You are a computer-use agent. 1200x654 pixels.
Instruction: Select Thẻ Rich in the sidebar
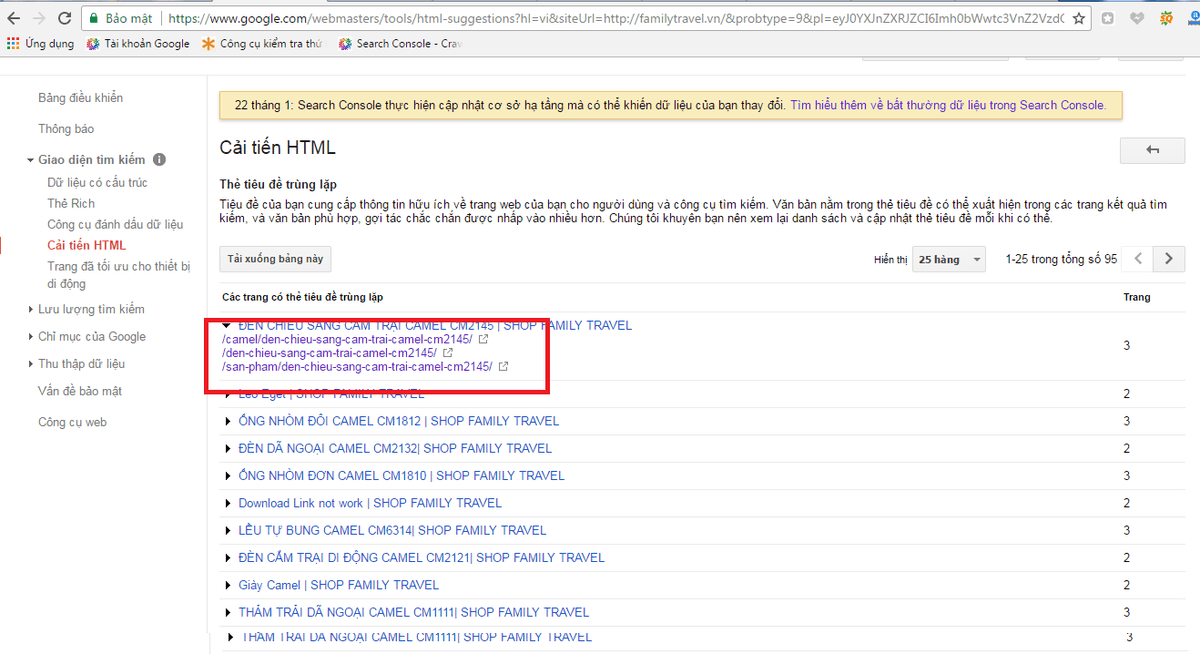click(x=71, y=204)
